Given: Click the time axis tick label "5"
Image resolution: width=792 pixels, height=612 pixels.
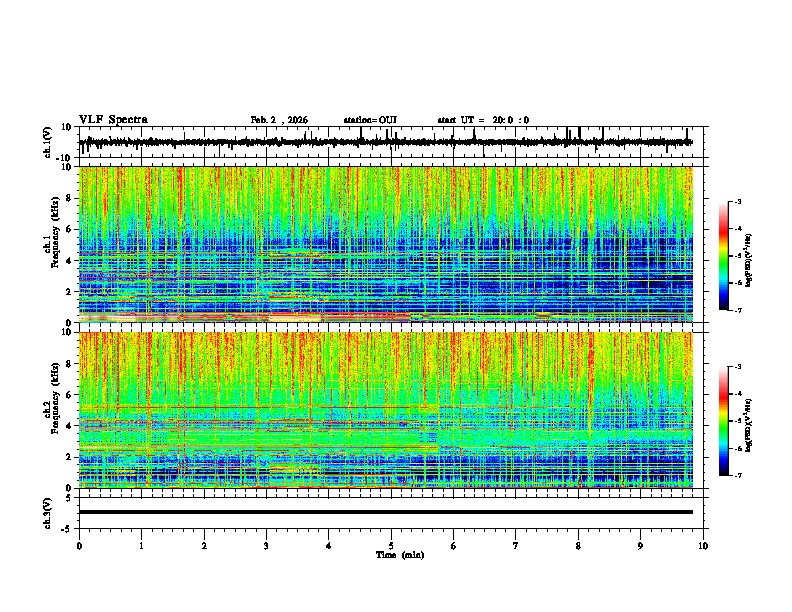Looking at the screenshot, I should (391, 545).
